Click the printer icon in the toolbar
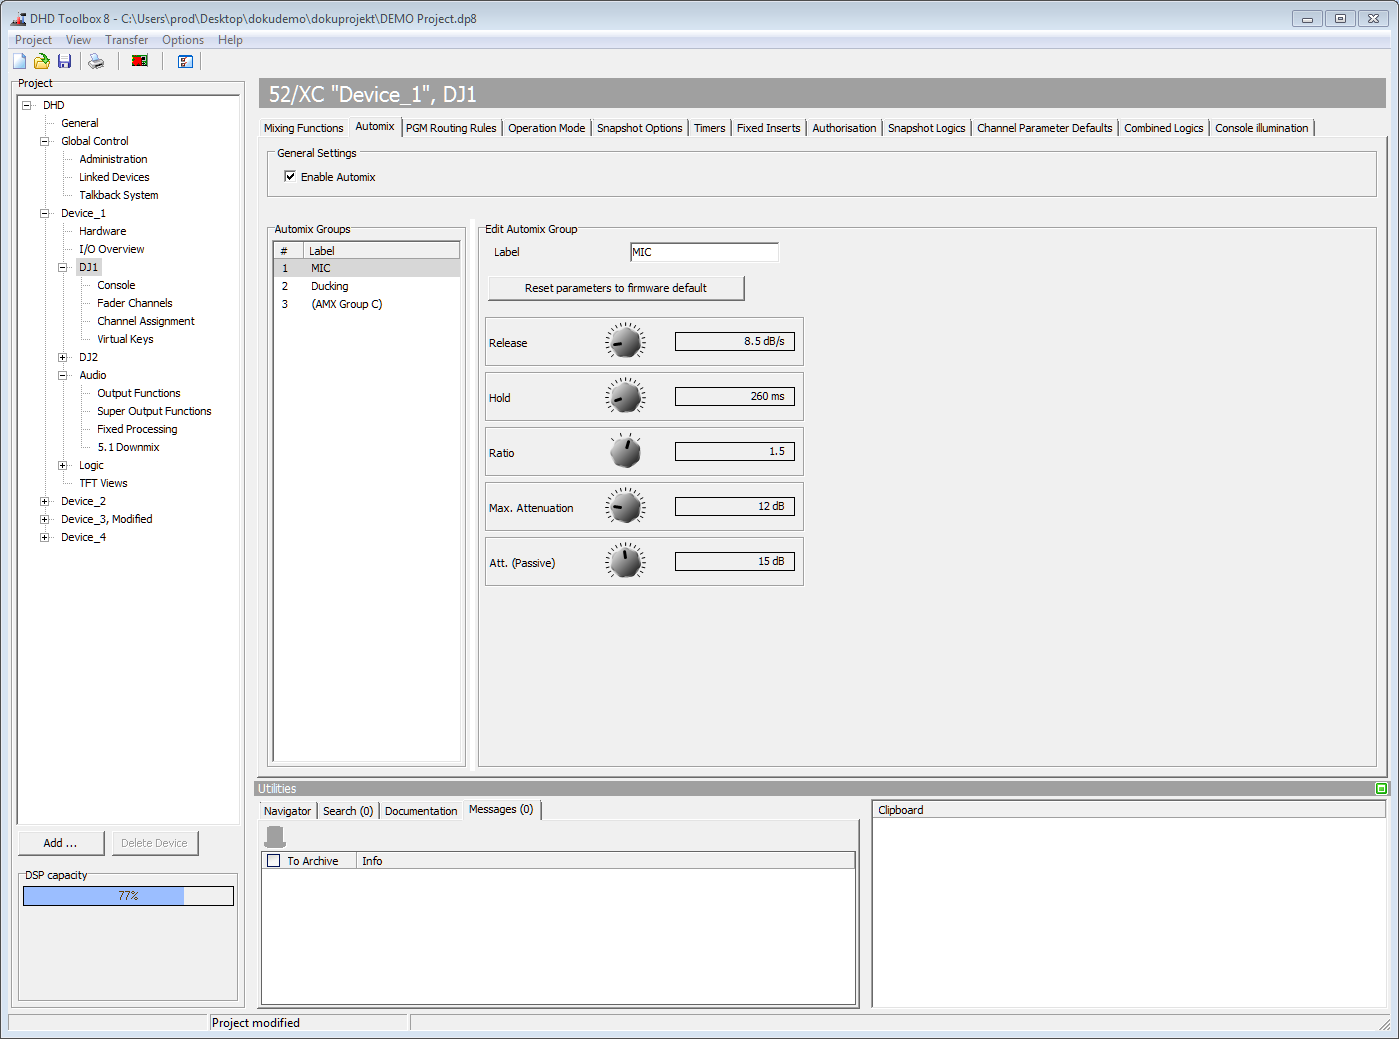 [96, 61]
